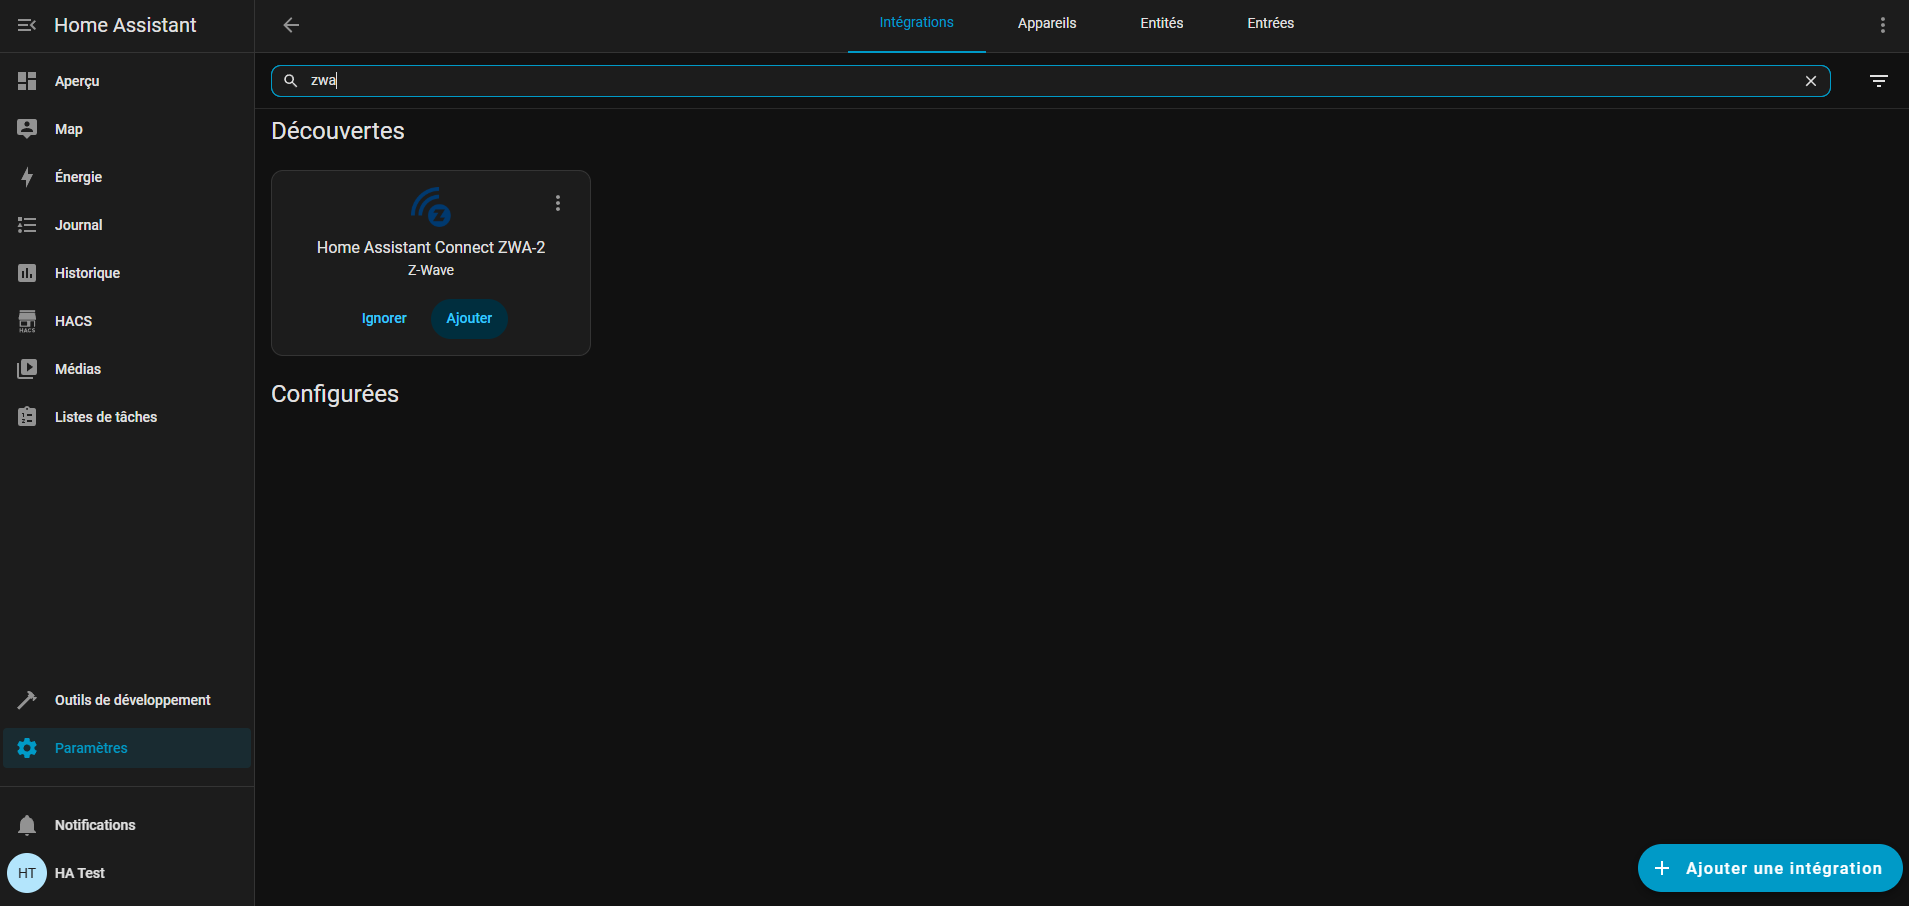The width and height of the screenshot is (1909, 906).
Task: Select the HACS sidebar label
Action: pos(73,321)
